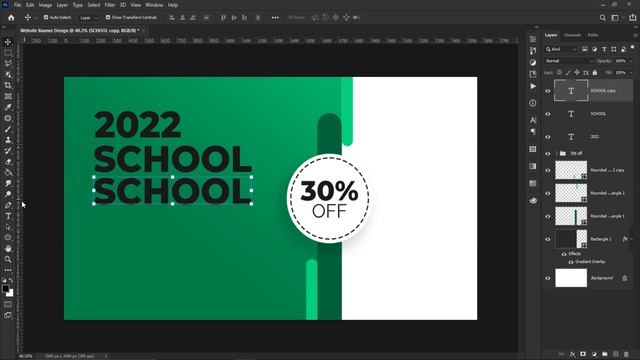
Task: Switch to the Channels tab
Action: point(572,35)
